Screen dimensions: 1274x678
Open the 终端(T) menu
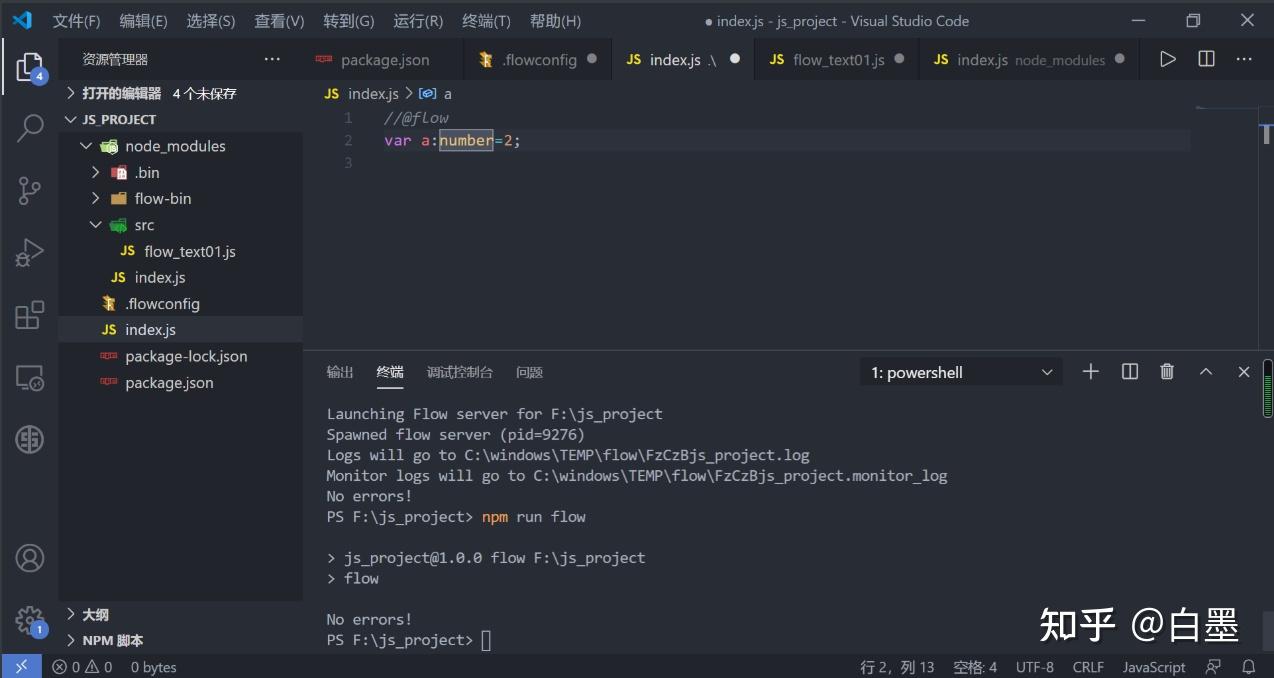click(x=486, y=21)
